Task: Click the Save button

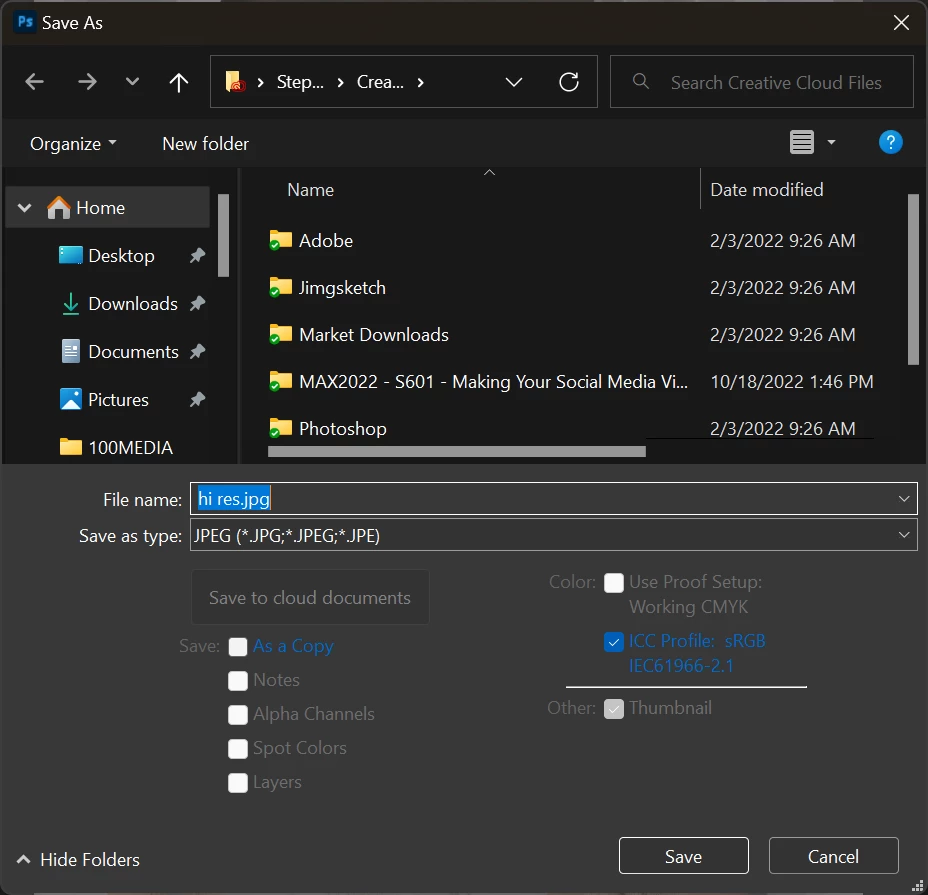Action: tap(684, 855)
